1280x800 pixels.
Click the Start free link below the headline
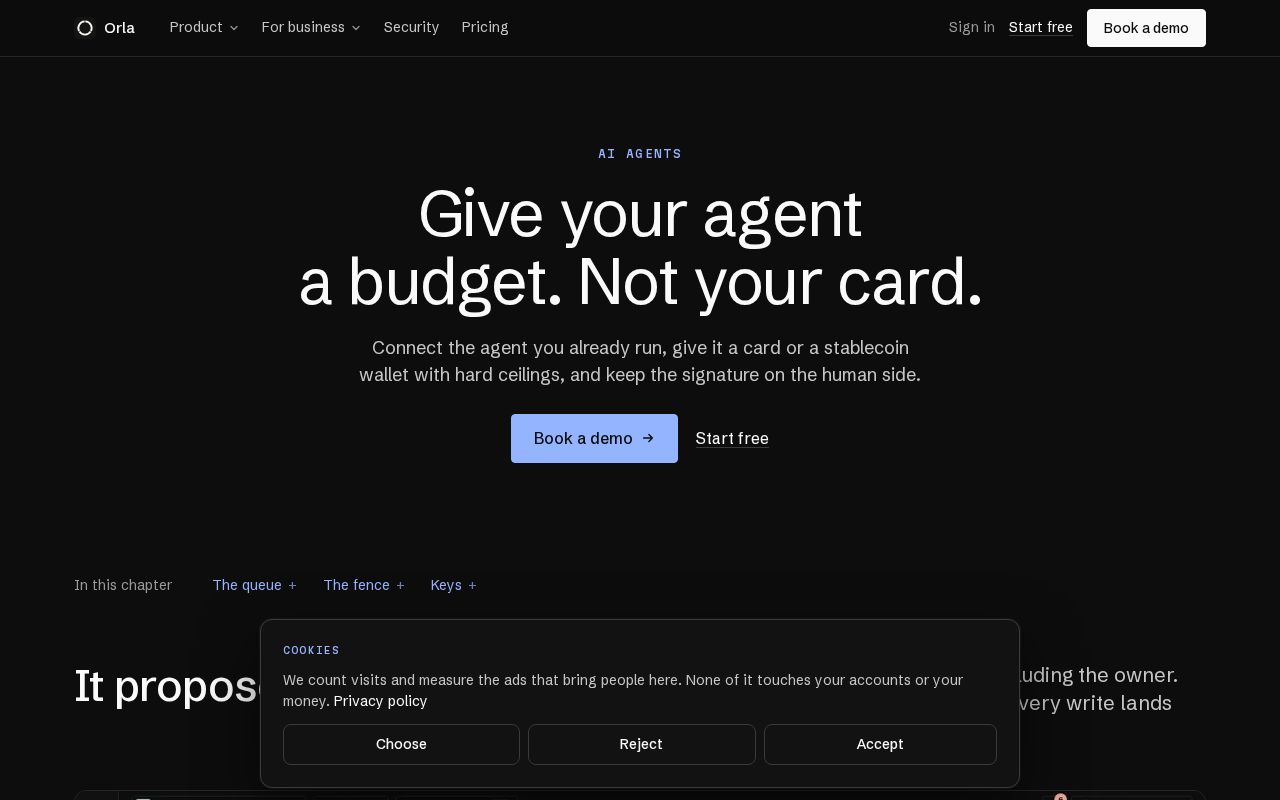point(732,438)
